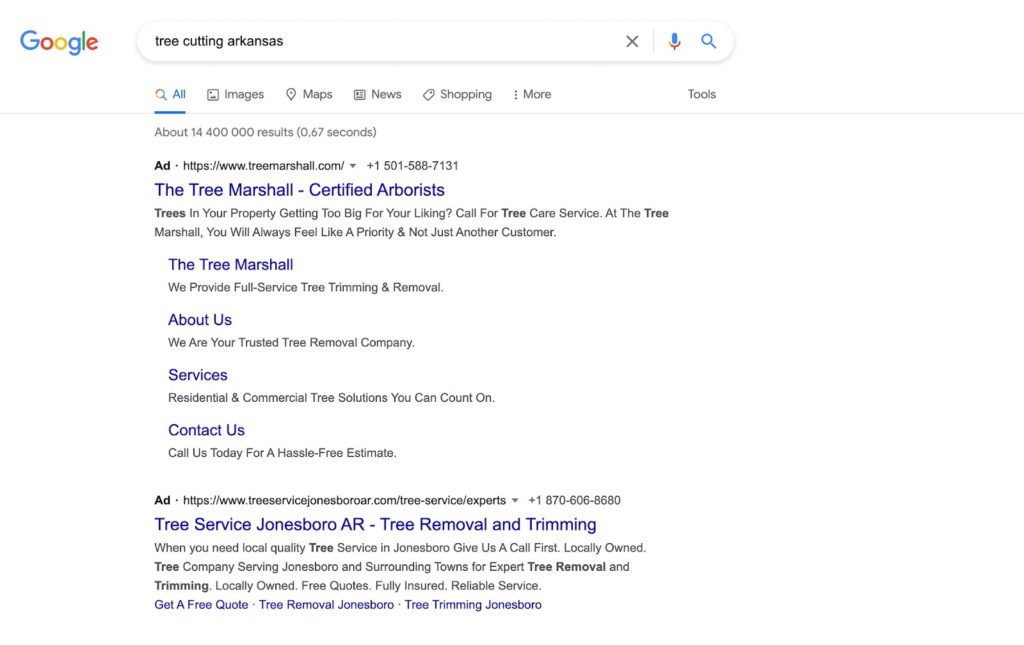This screenshot has width=1024, height=645.
Task: Click the 'Get A Free Quote' link
Action: pos(201,605)
